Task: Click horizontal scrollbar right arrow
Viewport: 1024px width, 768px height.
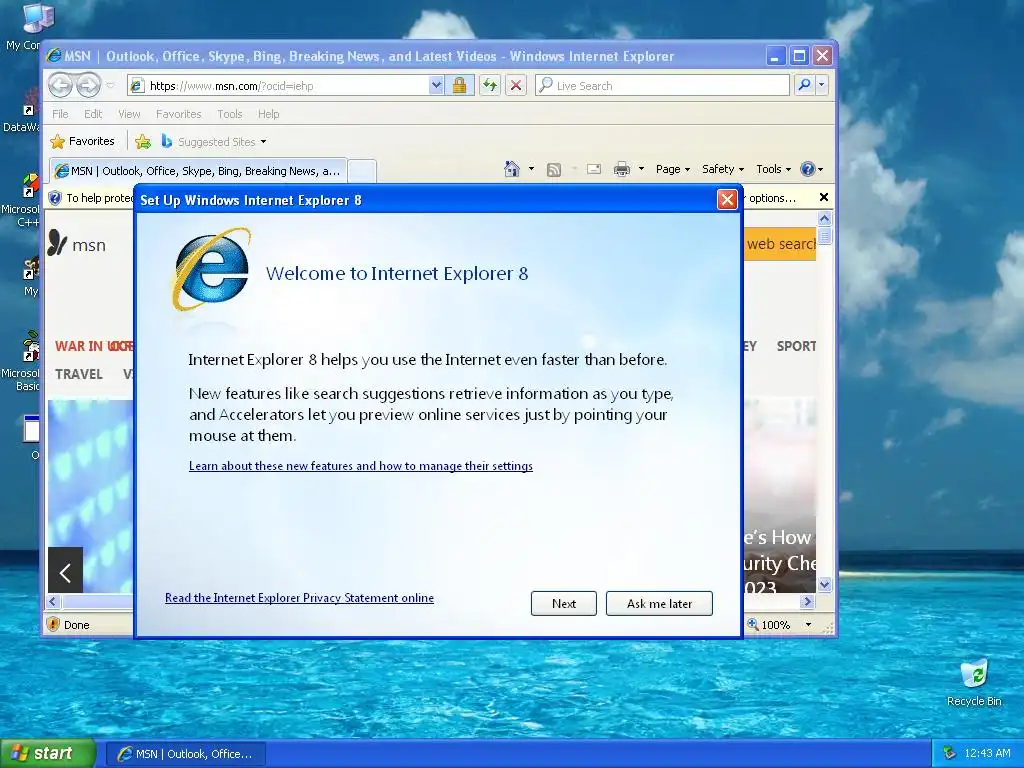Action: (808, 601)
